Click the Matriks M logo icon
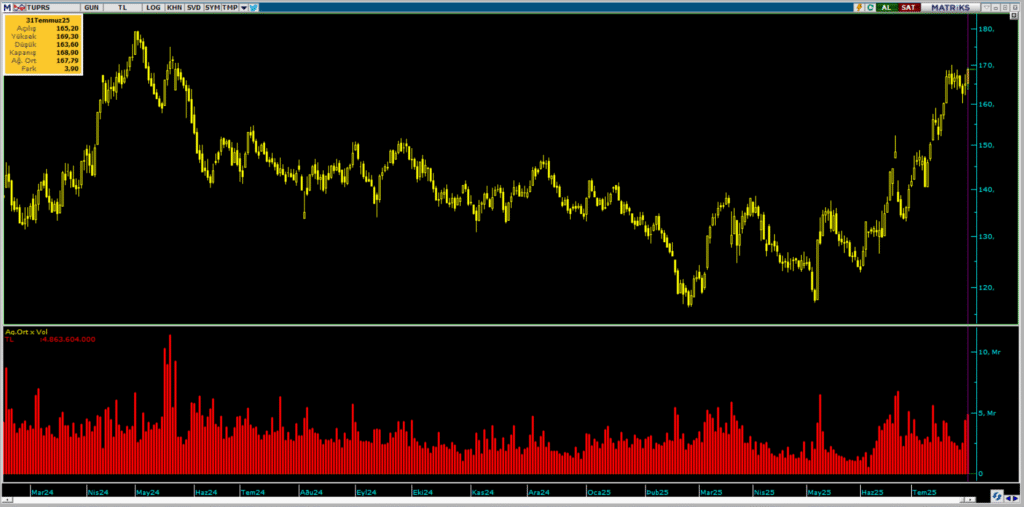Screen dimensions: 1024x507 [6, 7]
